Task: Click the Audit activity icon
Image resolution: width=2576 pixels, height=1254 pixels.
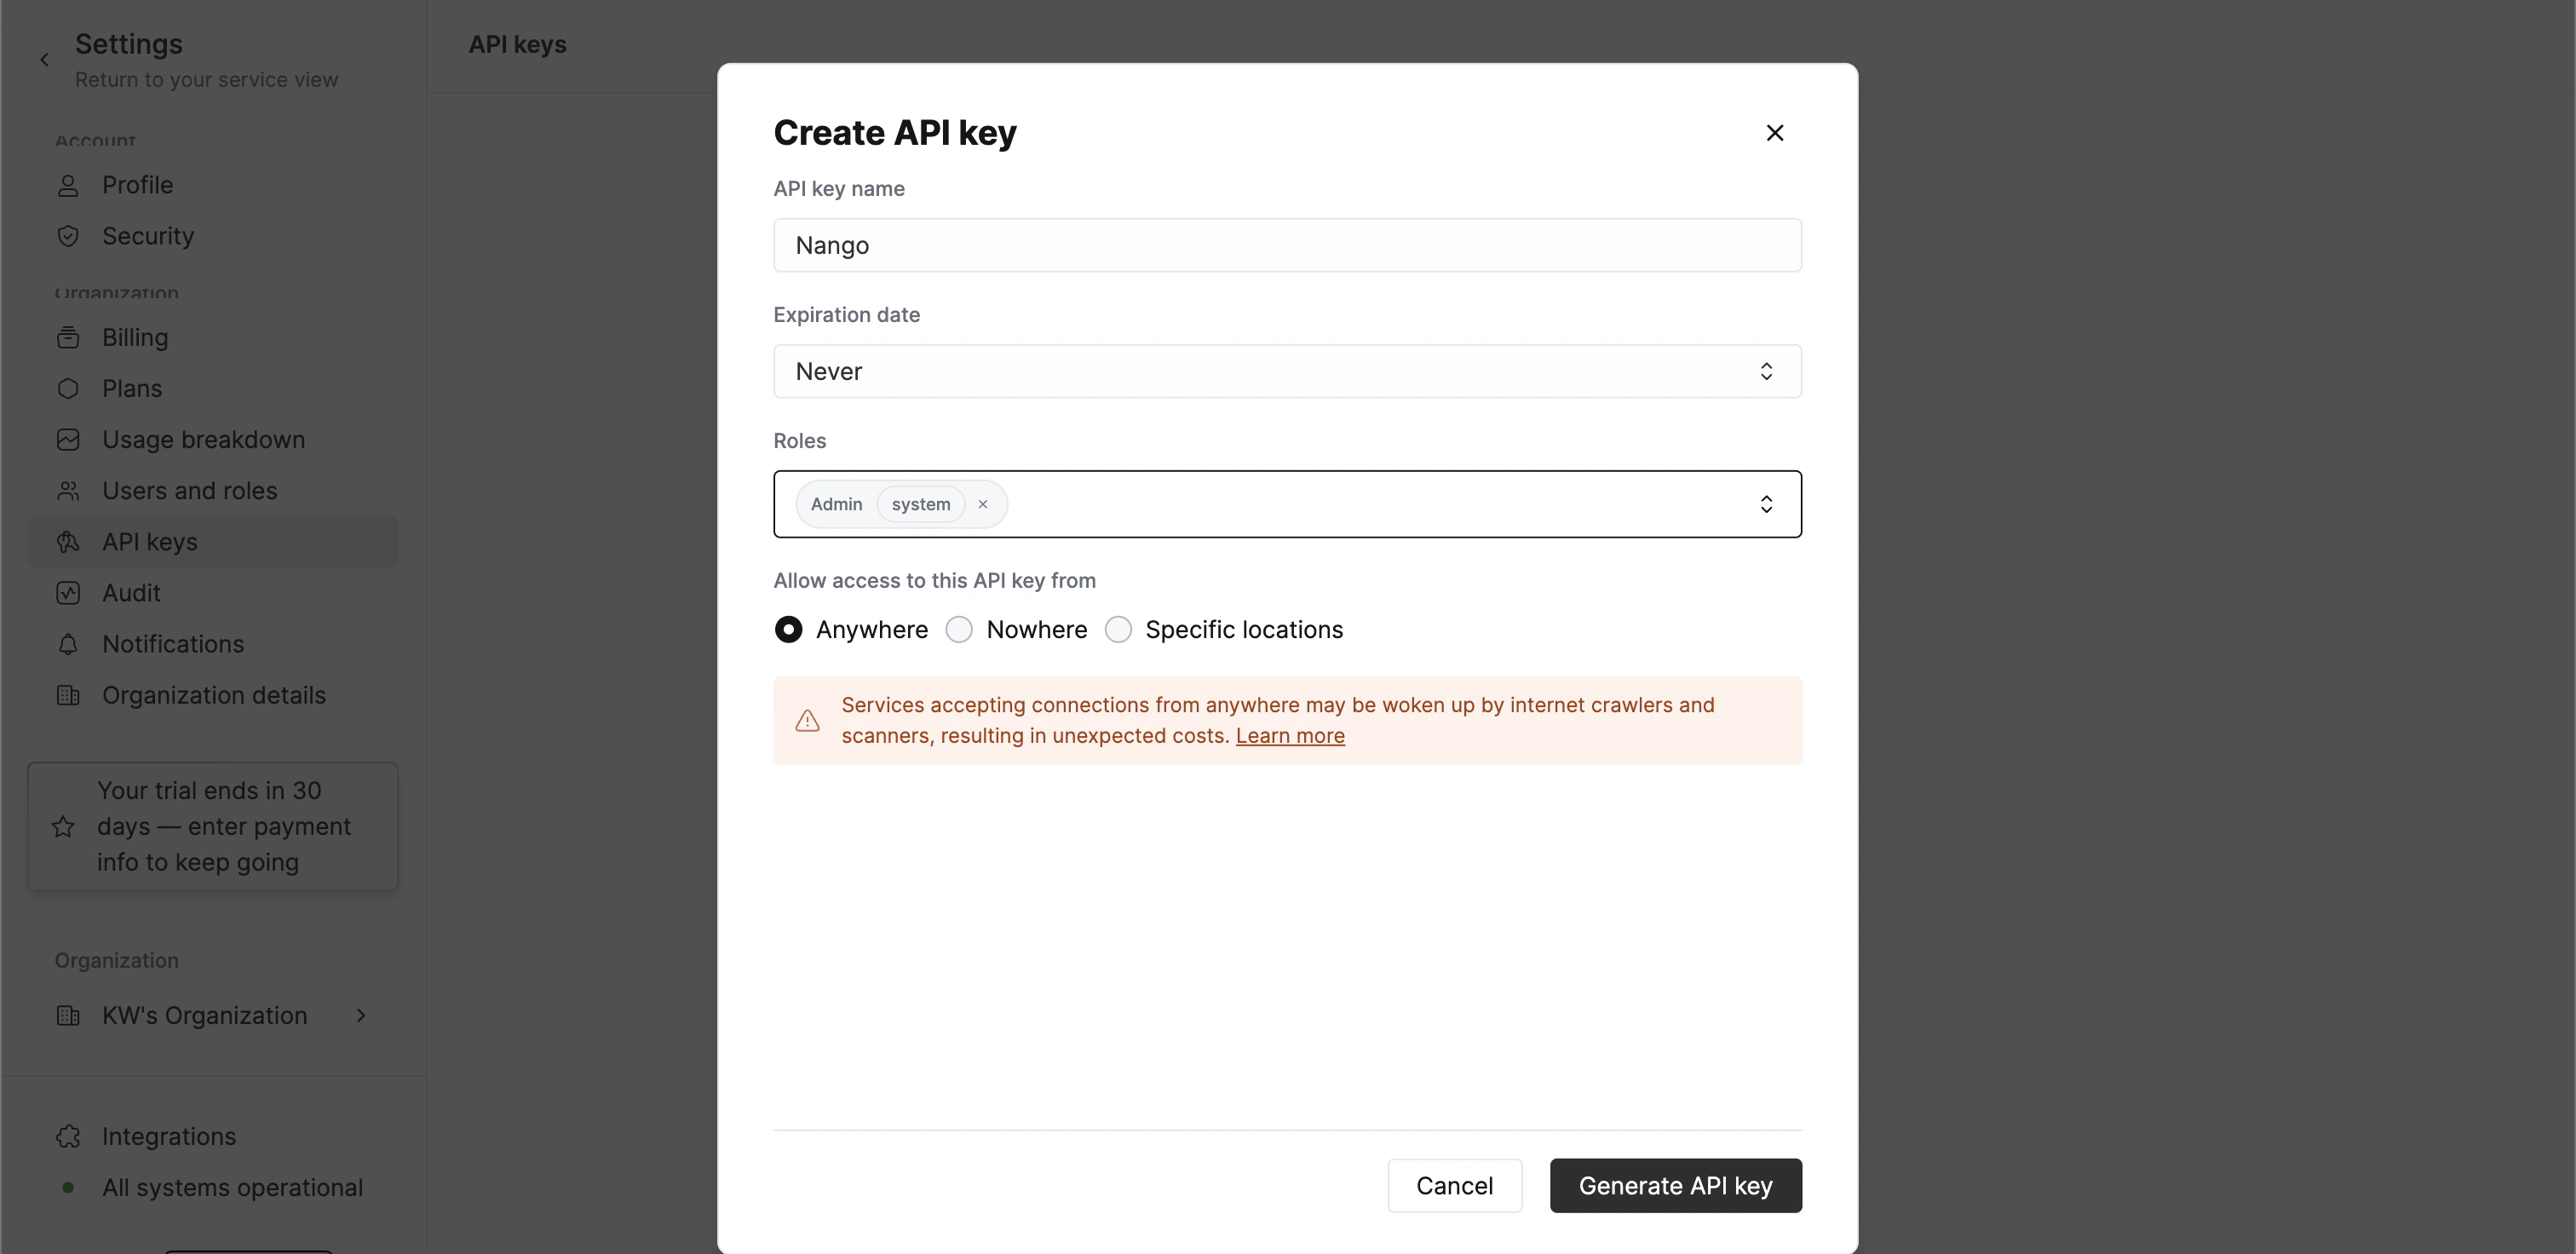Action: [68, 593]
